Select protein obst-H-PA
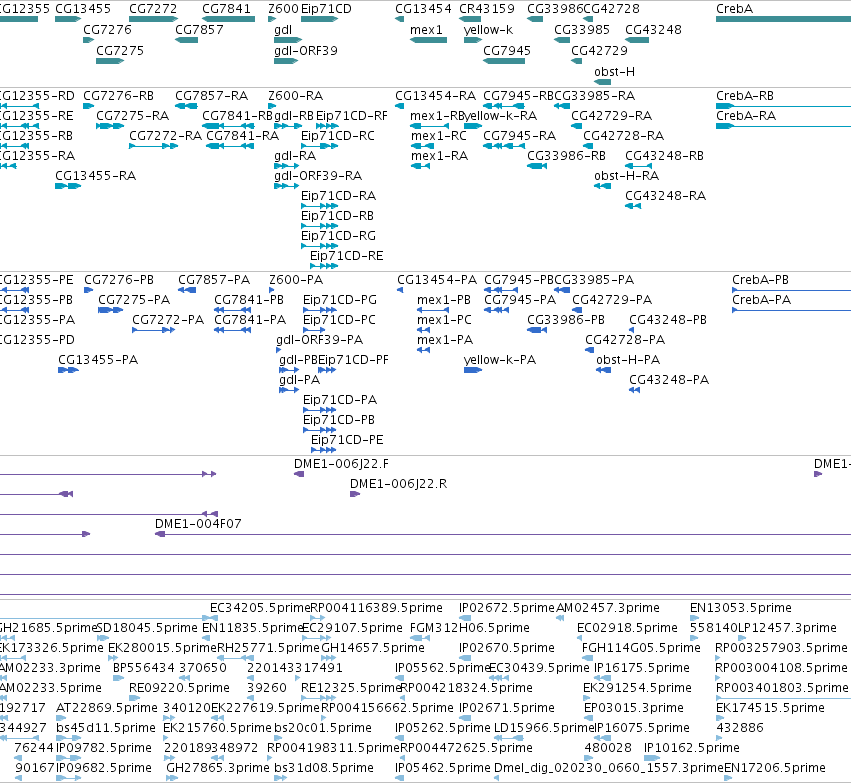 (x=628, y=360)
